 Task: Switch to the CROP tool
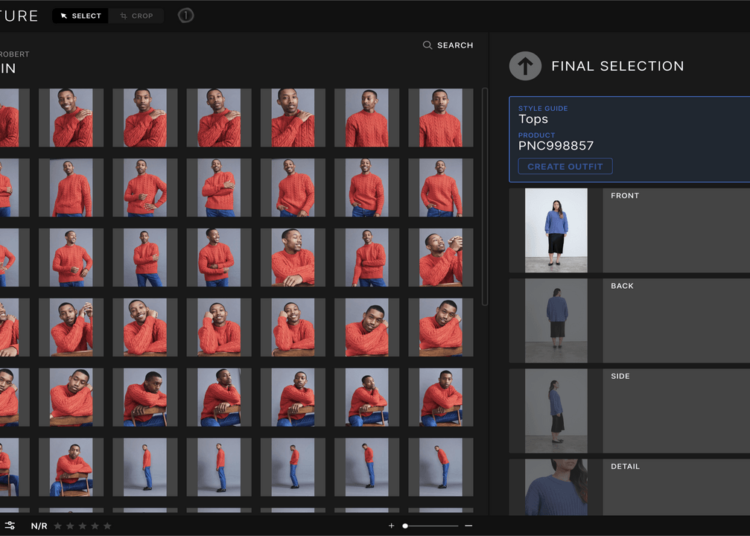coord(136,16)
